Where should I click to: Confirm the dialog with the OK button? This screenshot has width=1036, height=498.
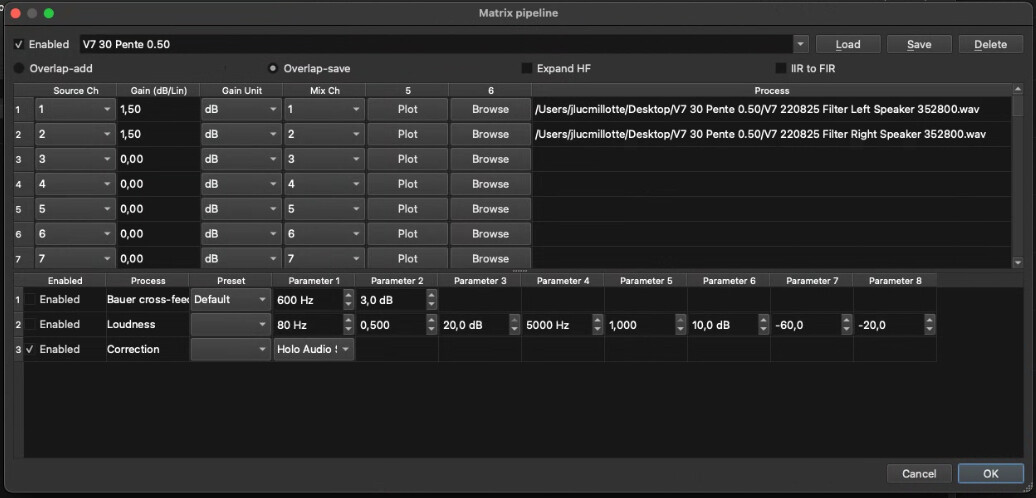coord(990,473)
